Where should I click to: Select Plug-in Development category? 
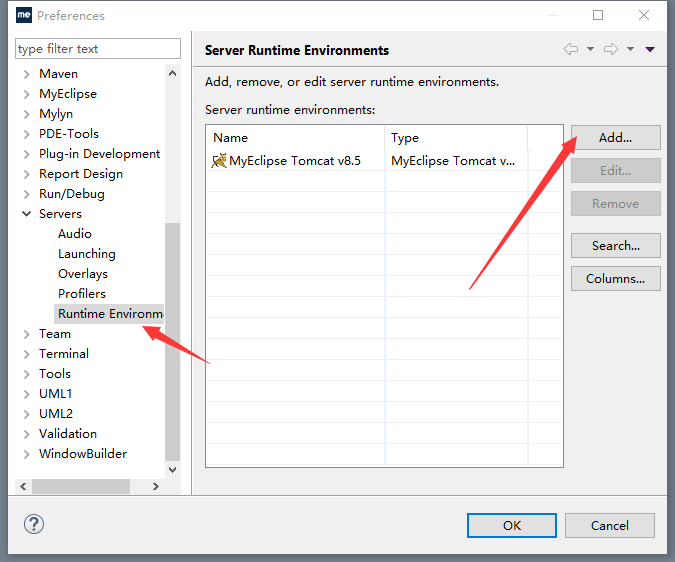coord(99,154)
